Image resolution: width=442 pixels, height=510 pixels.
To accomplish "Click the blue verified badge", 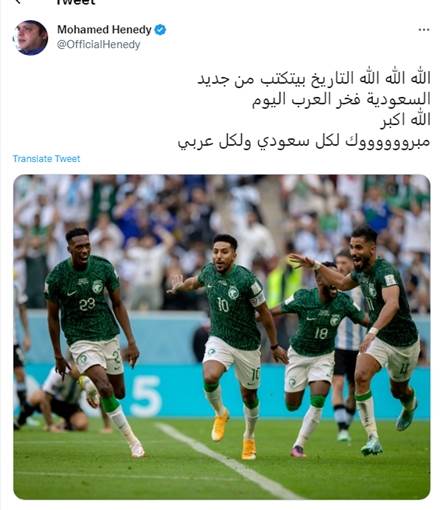I will (x=160, y=30).
